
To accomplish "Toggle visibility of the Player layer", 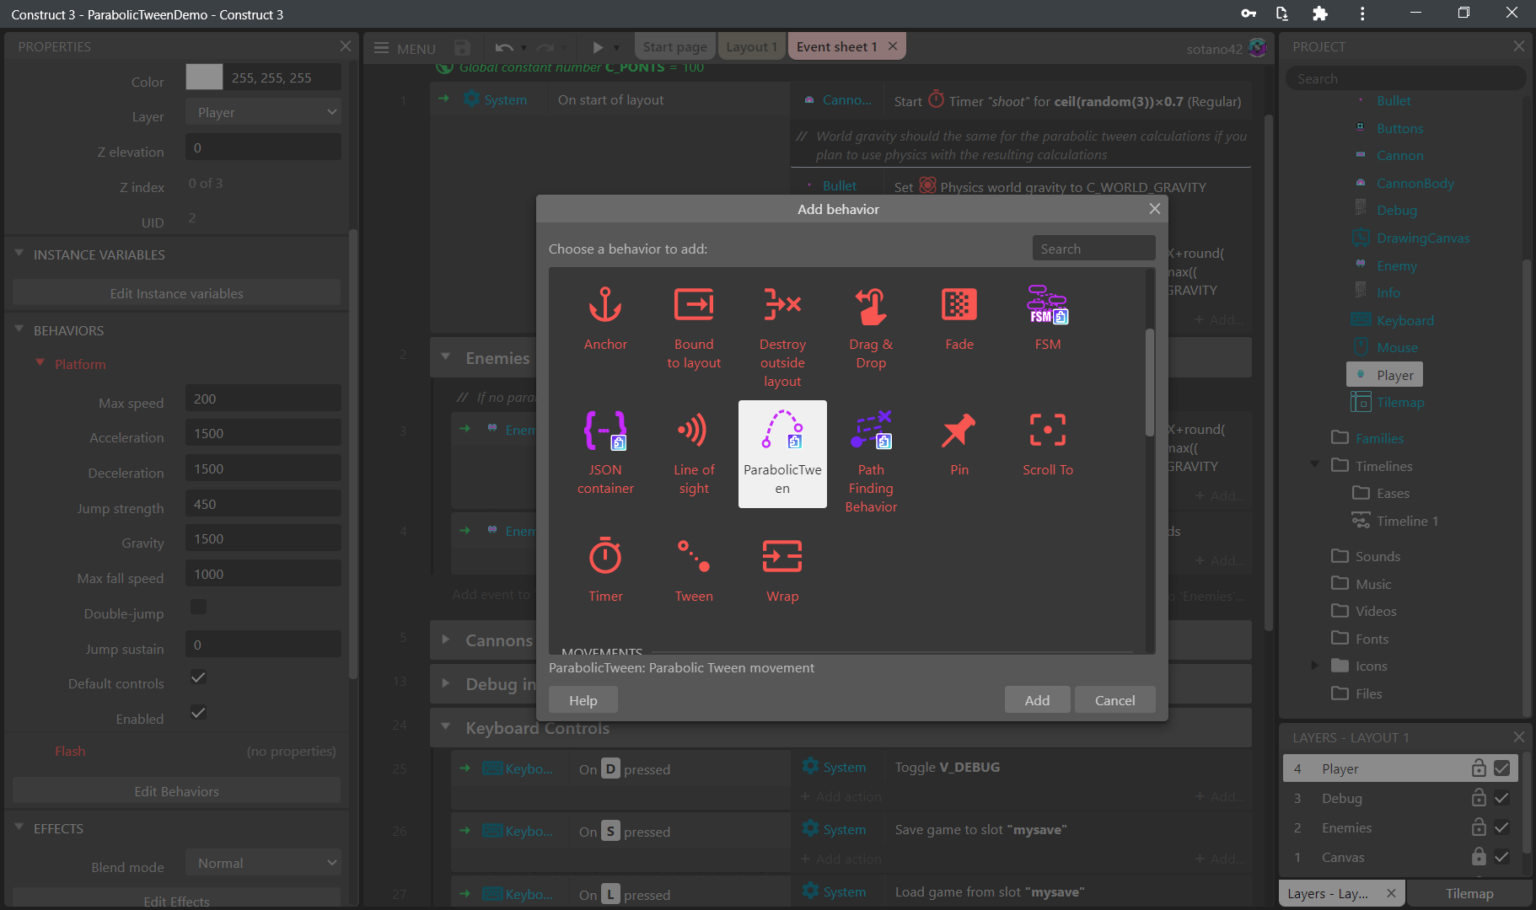I will (x=1501, y=768).
